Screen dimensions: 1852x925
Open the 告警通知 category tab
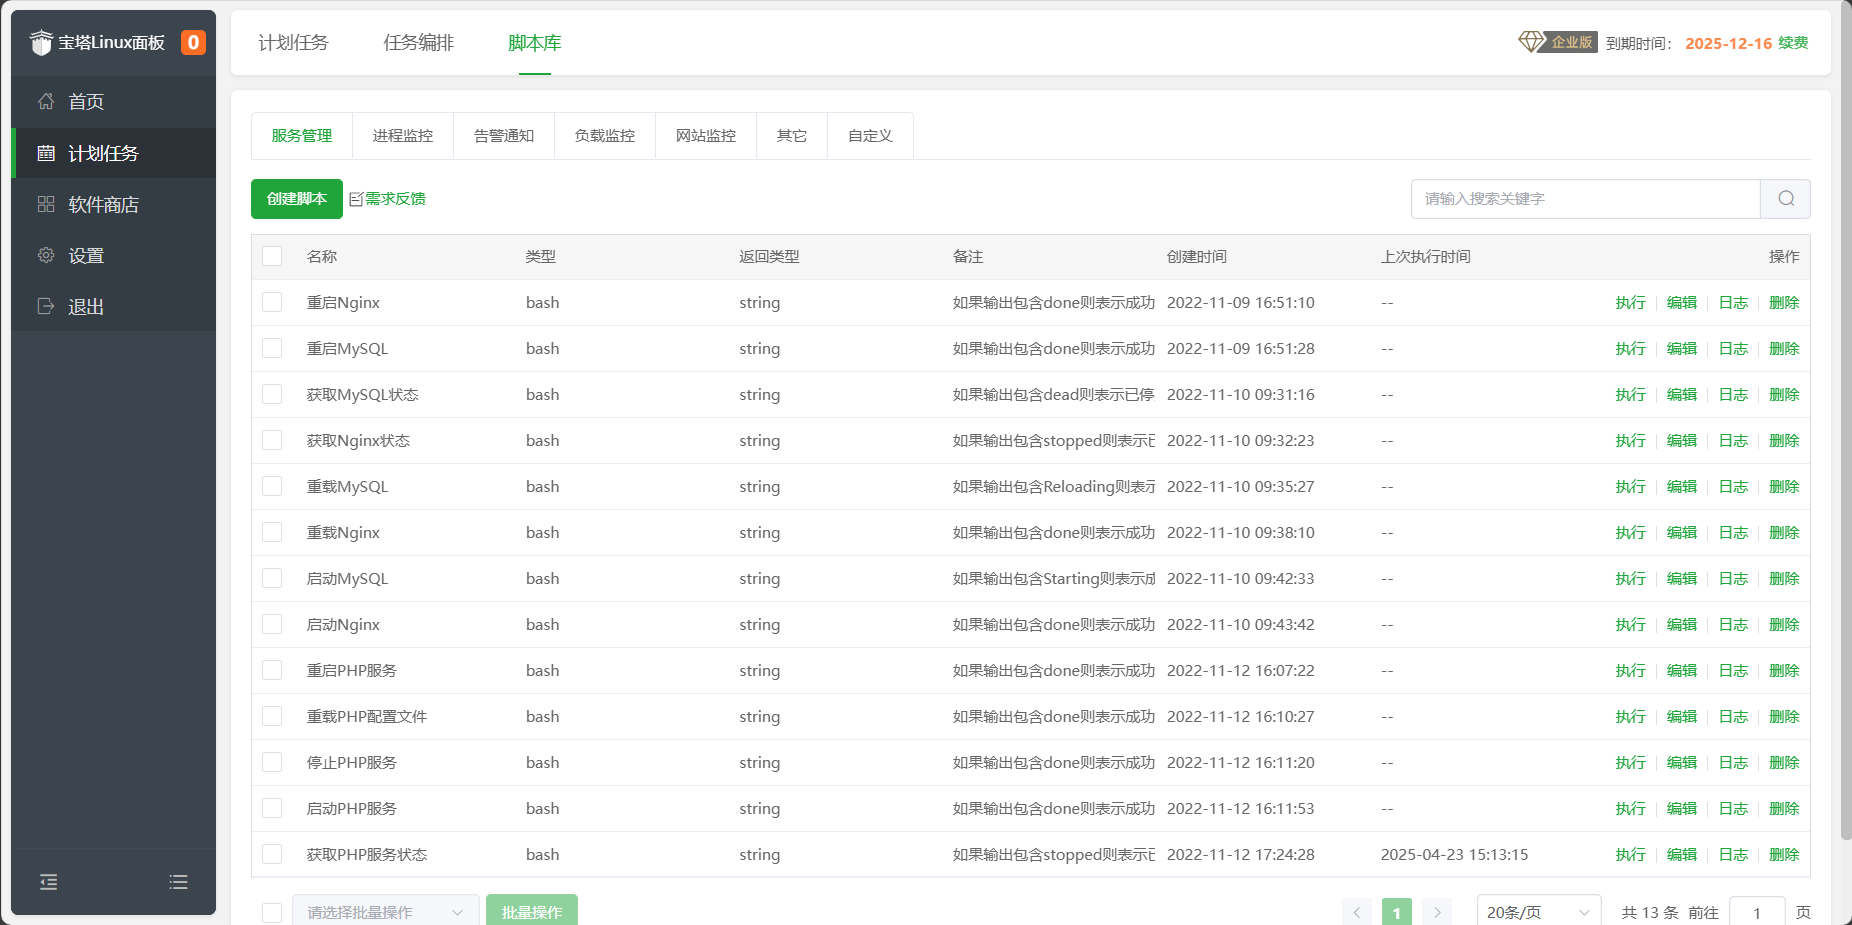point(504,136)
